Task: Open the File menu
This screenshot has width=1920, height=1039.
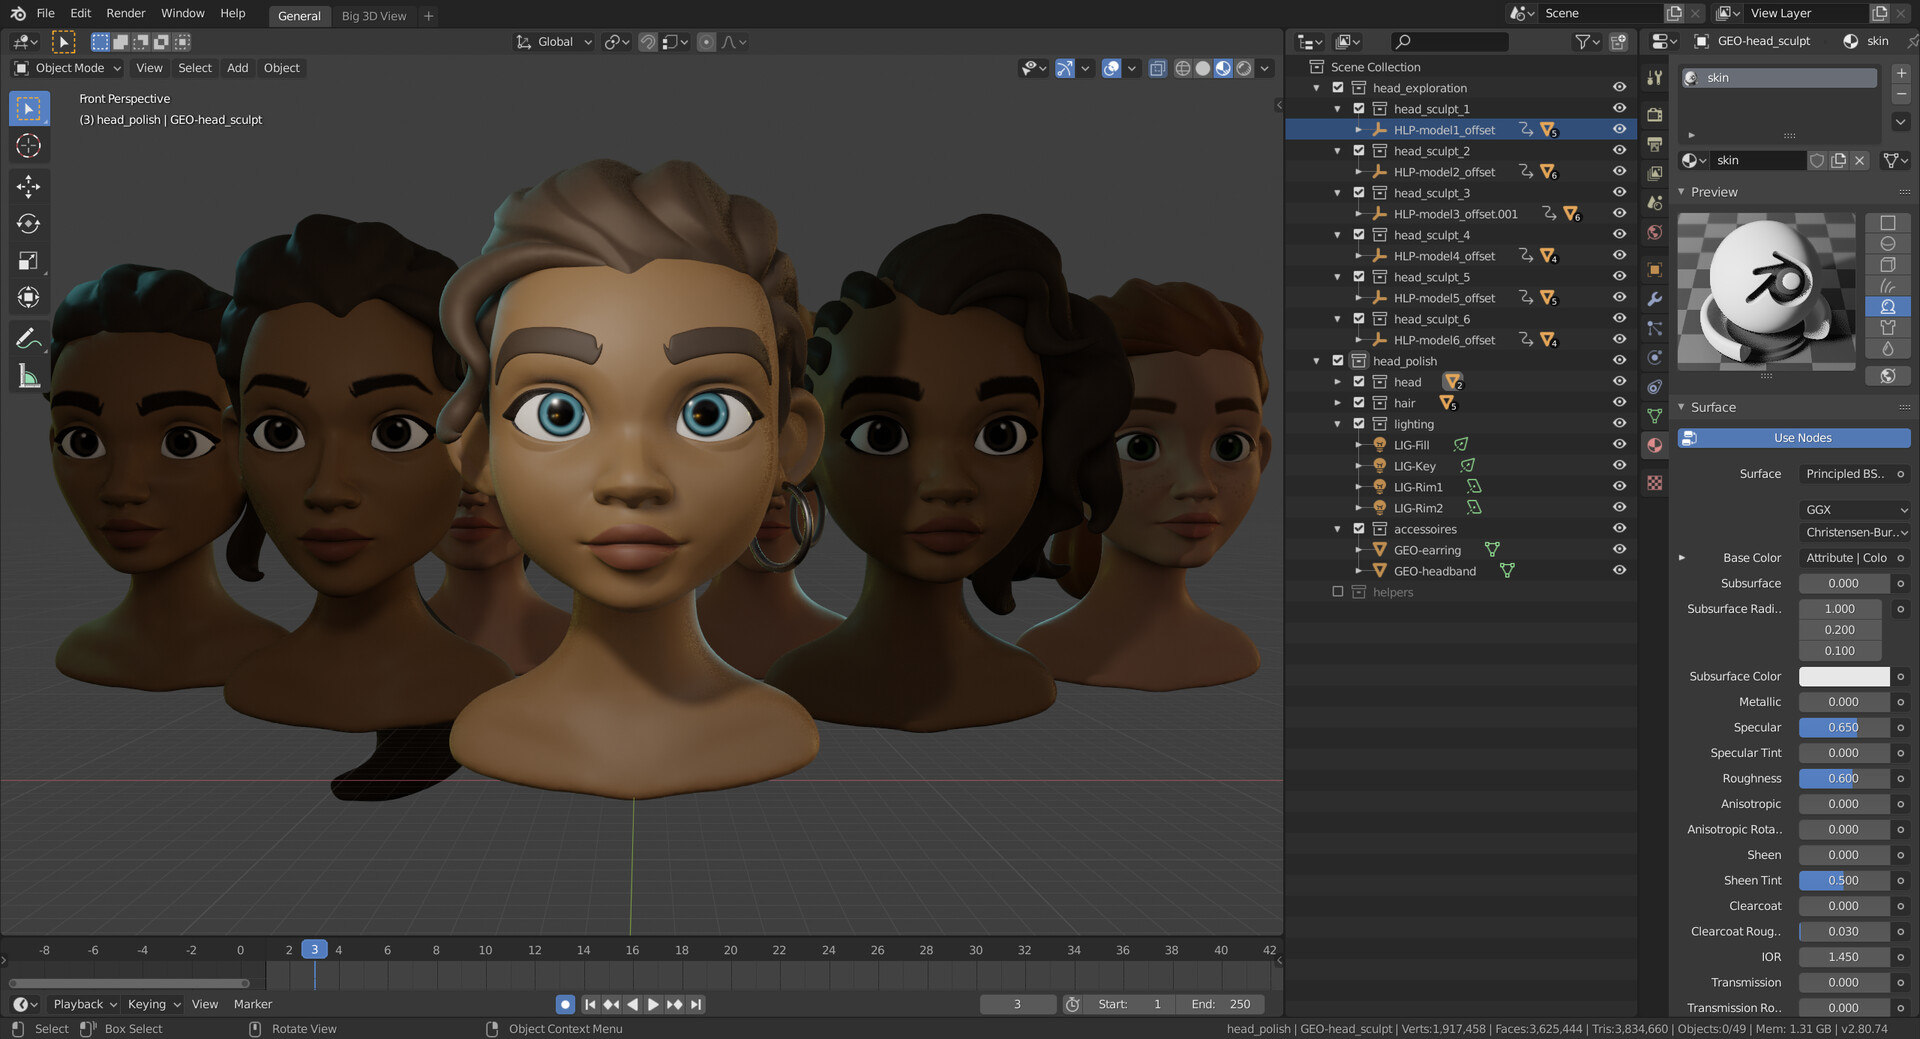Action: 46,13
